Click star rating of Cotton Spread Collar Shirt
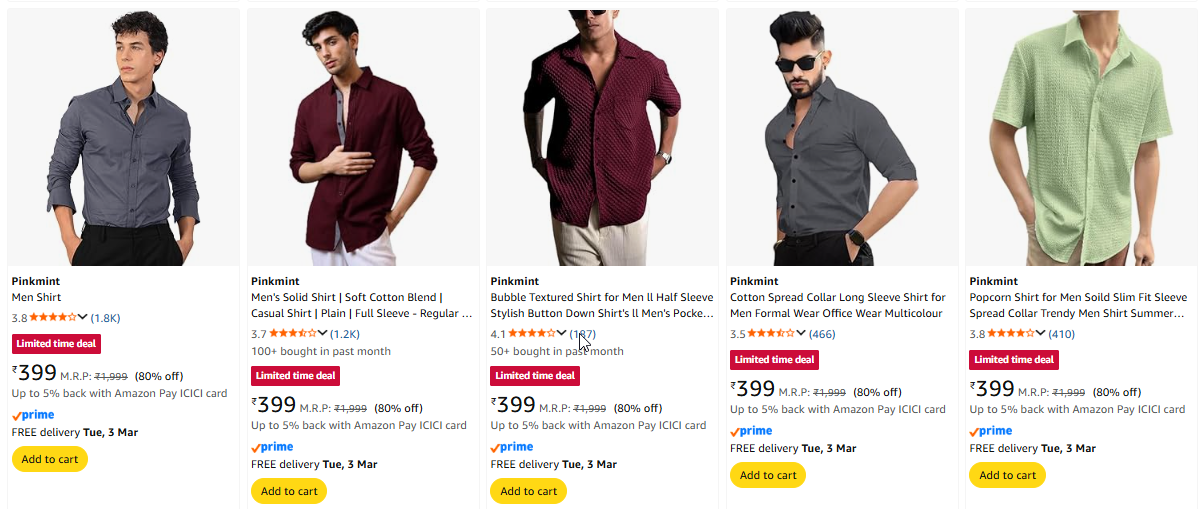 pos(772,334)
